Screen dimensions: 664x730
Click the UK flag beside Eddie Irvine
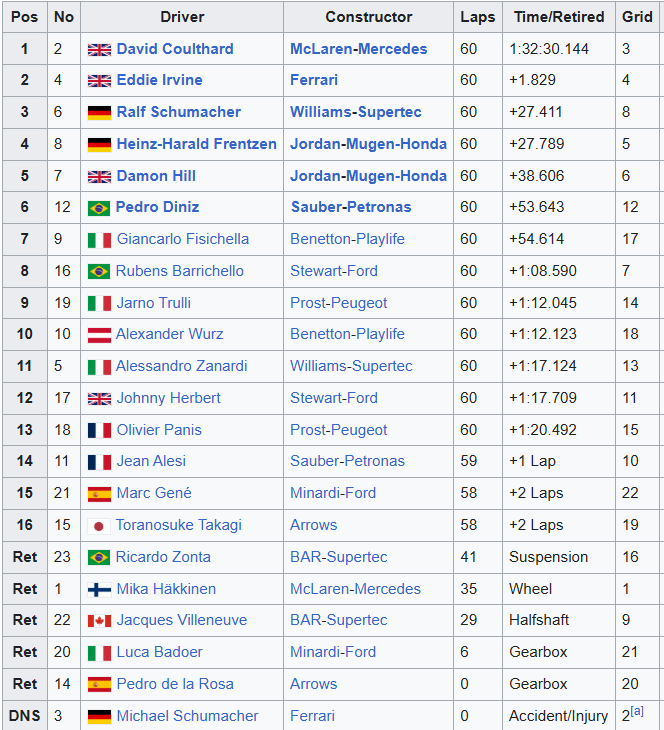coord(99,81)
